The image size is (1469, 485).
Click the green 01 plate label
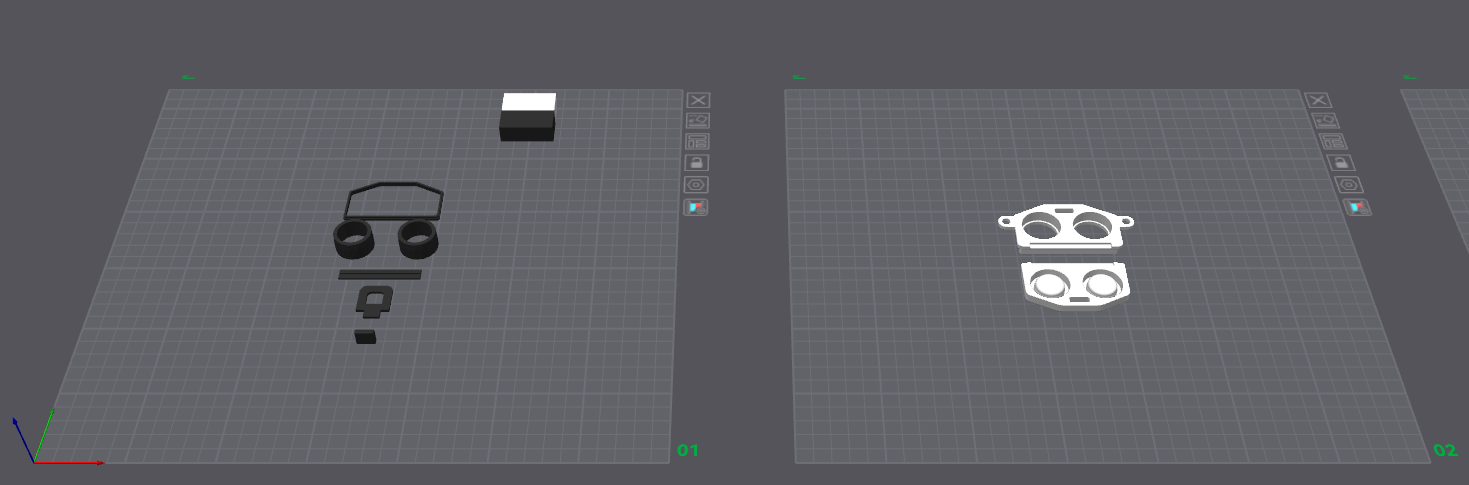688,451
